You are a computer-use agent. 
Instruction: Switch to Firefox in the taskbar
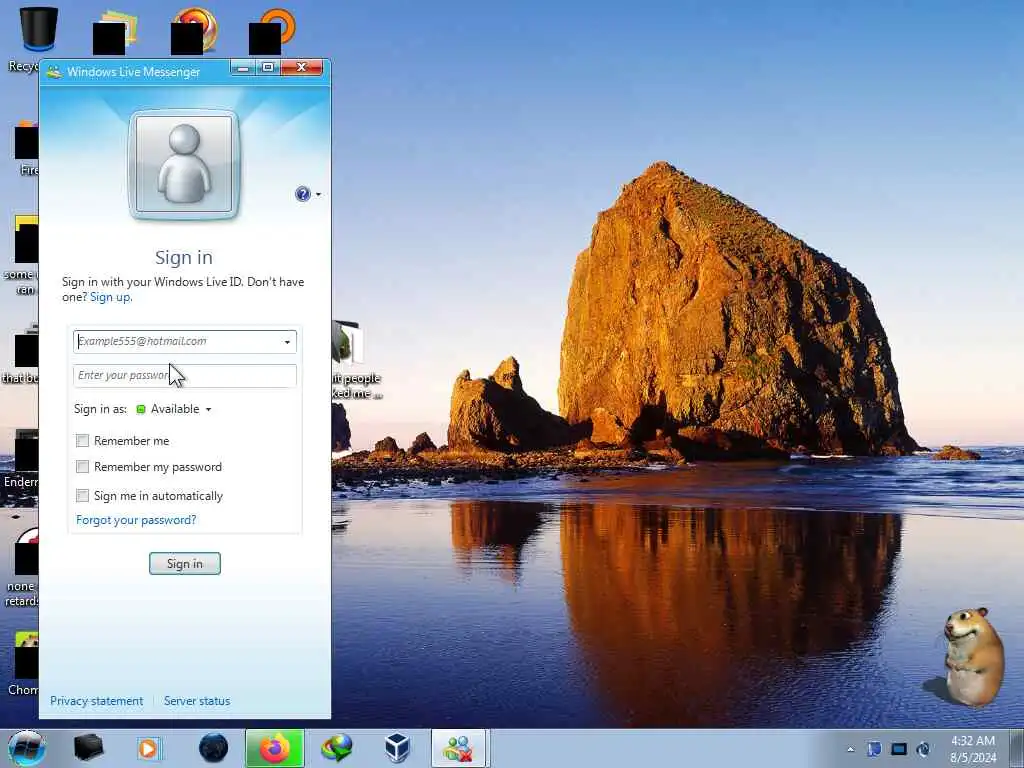pyautogui.click(x=275, y=748)
